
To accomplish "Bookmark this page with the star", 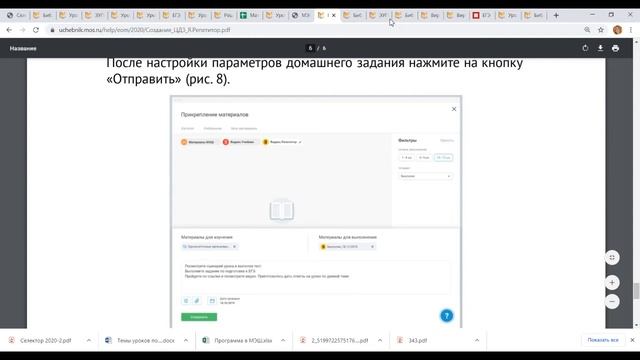I will pyautogui.click(x=601, y=30).
